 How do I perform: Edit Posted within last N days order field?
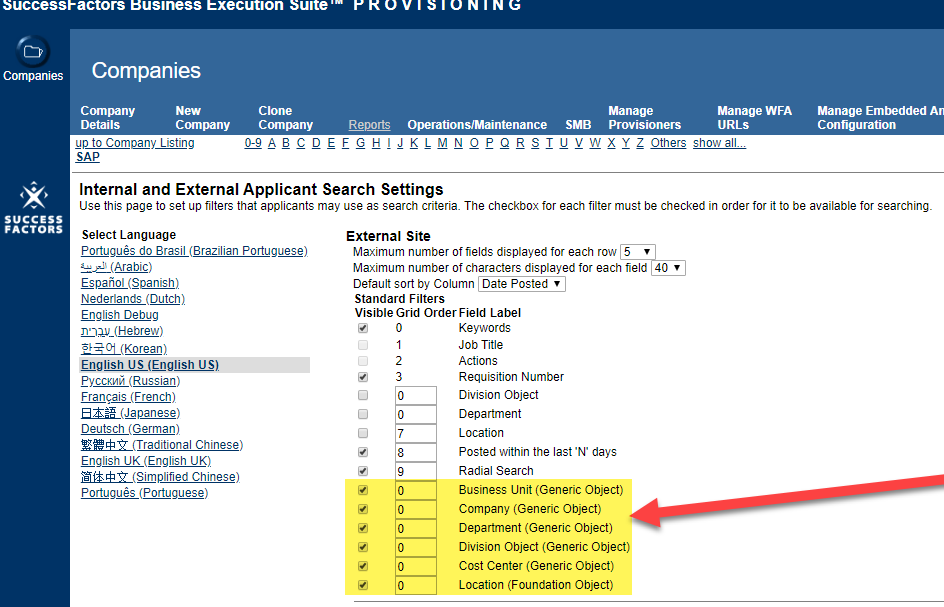415,453
